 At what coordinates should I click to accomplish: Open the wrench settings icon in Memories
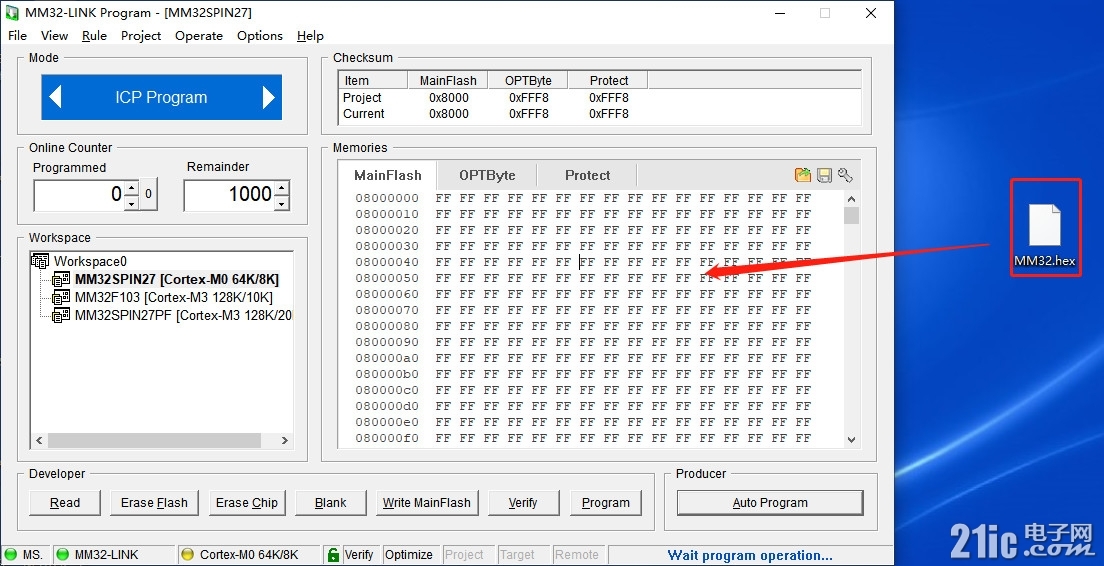coord(846,175)
